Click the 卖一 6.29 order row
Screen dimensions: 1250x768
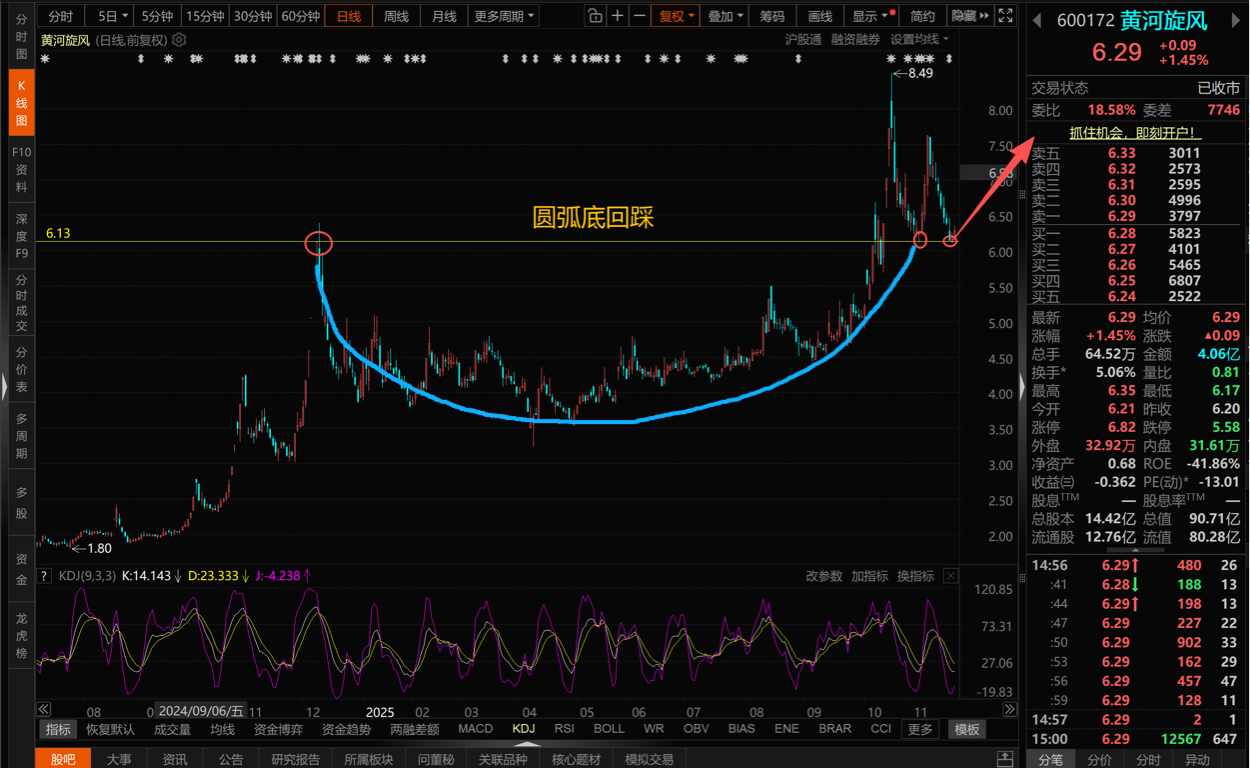click(1137, 217)
